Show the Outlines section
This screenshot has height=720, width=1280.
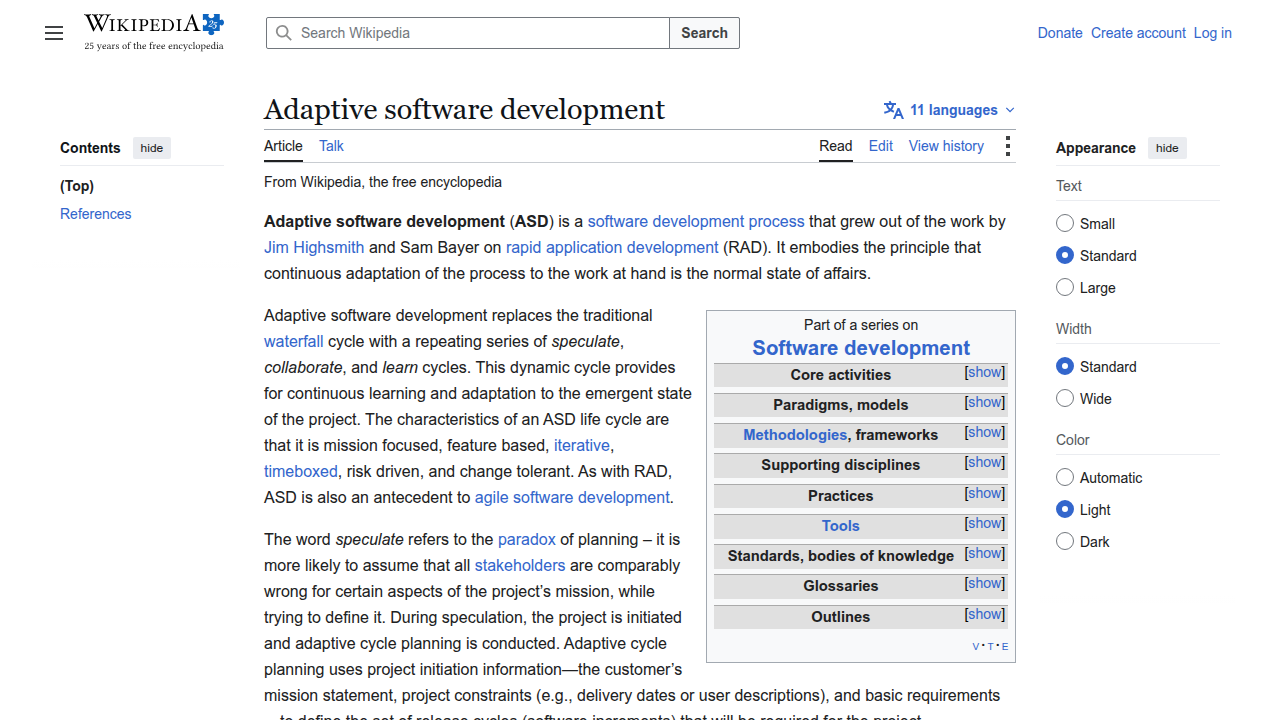[985, 614]
